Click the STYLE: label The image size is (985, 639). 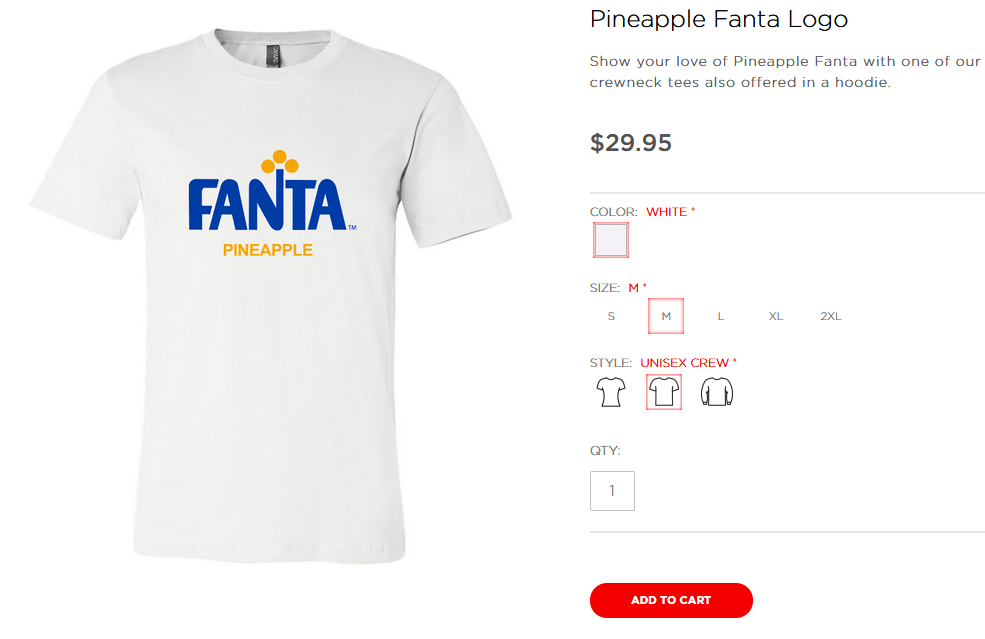point(611,363)
